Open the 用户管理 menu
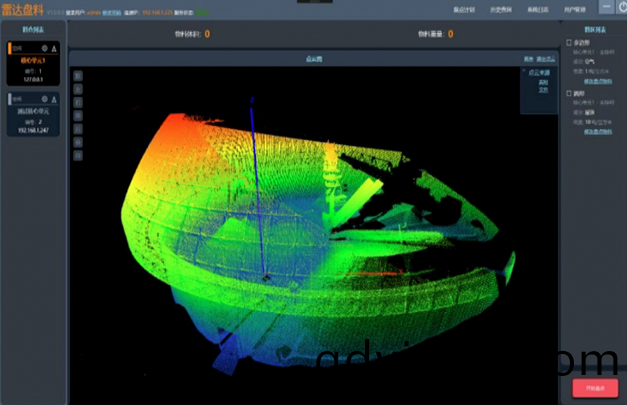627x405 pixels. 575,8
